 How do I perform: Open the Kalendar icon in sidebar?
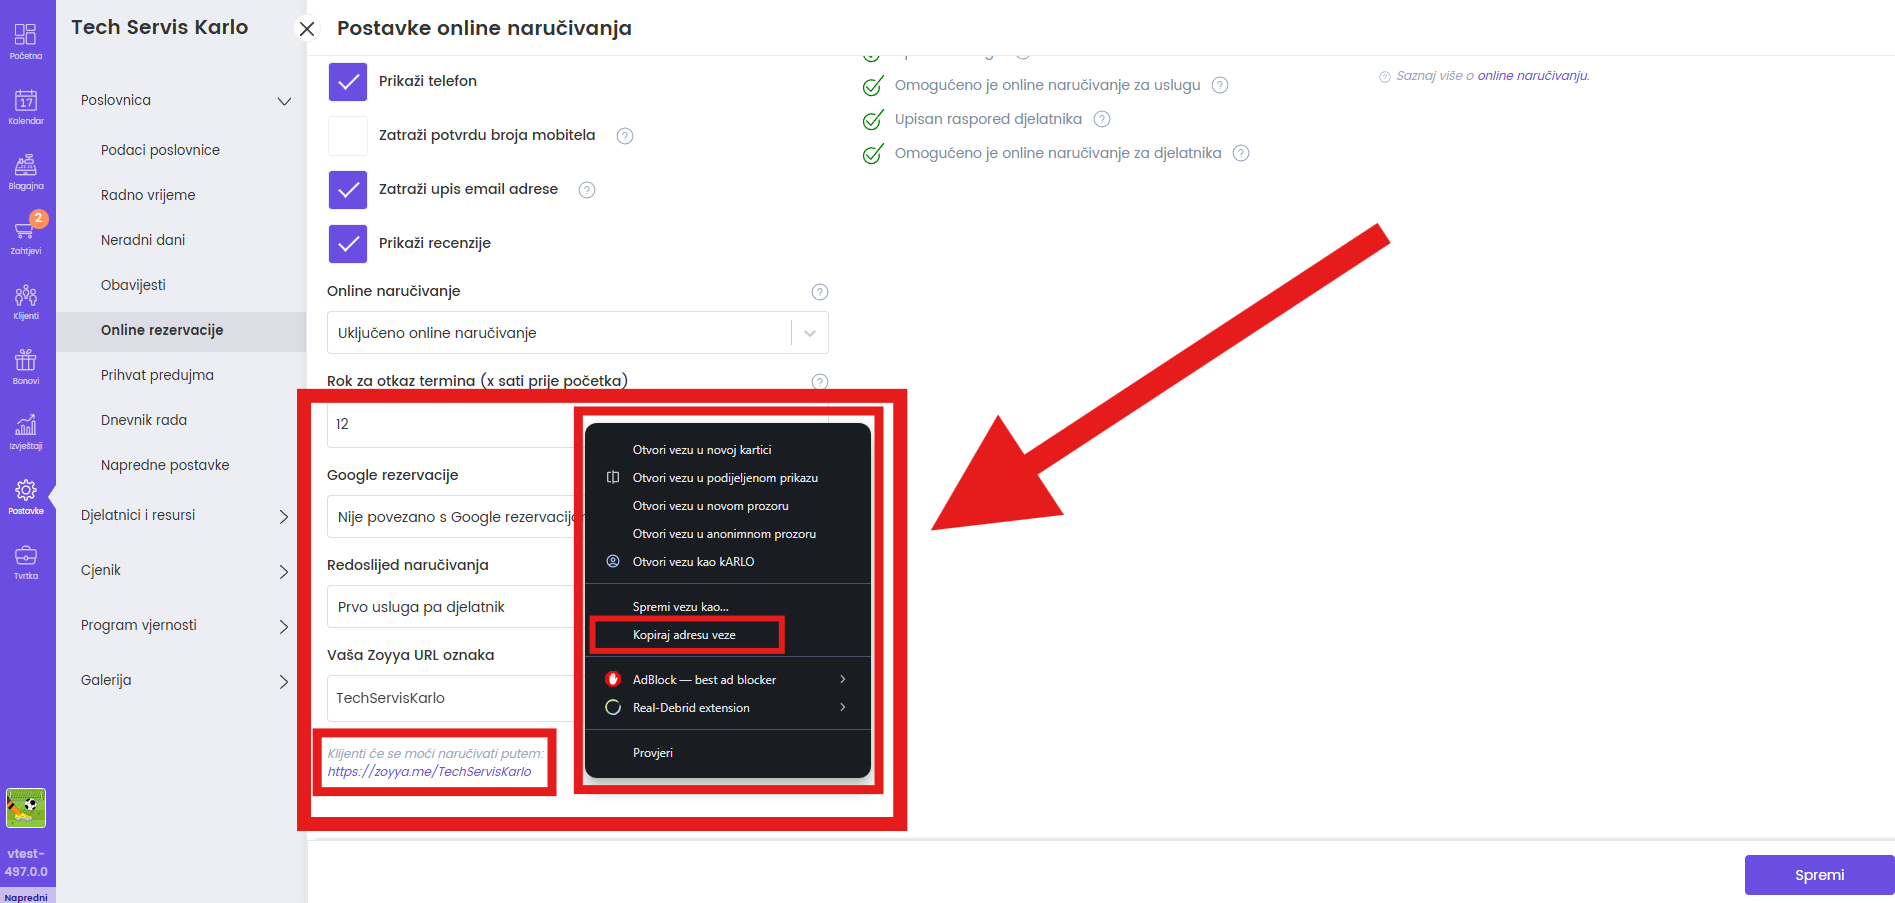(26, 106)
